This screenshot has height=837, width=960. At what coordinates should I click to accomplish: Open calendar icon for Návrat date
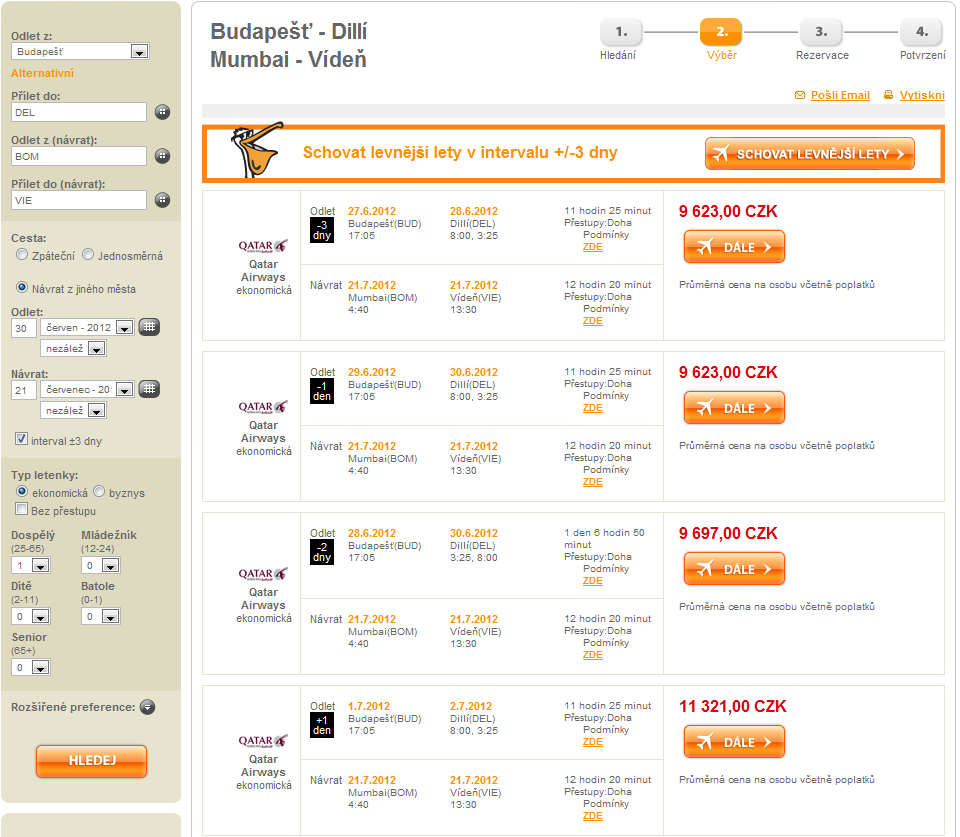[x=149, y=389]
